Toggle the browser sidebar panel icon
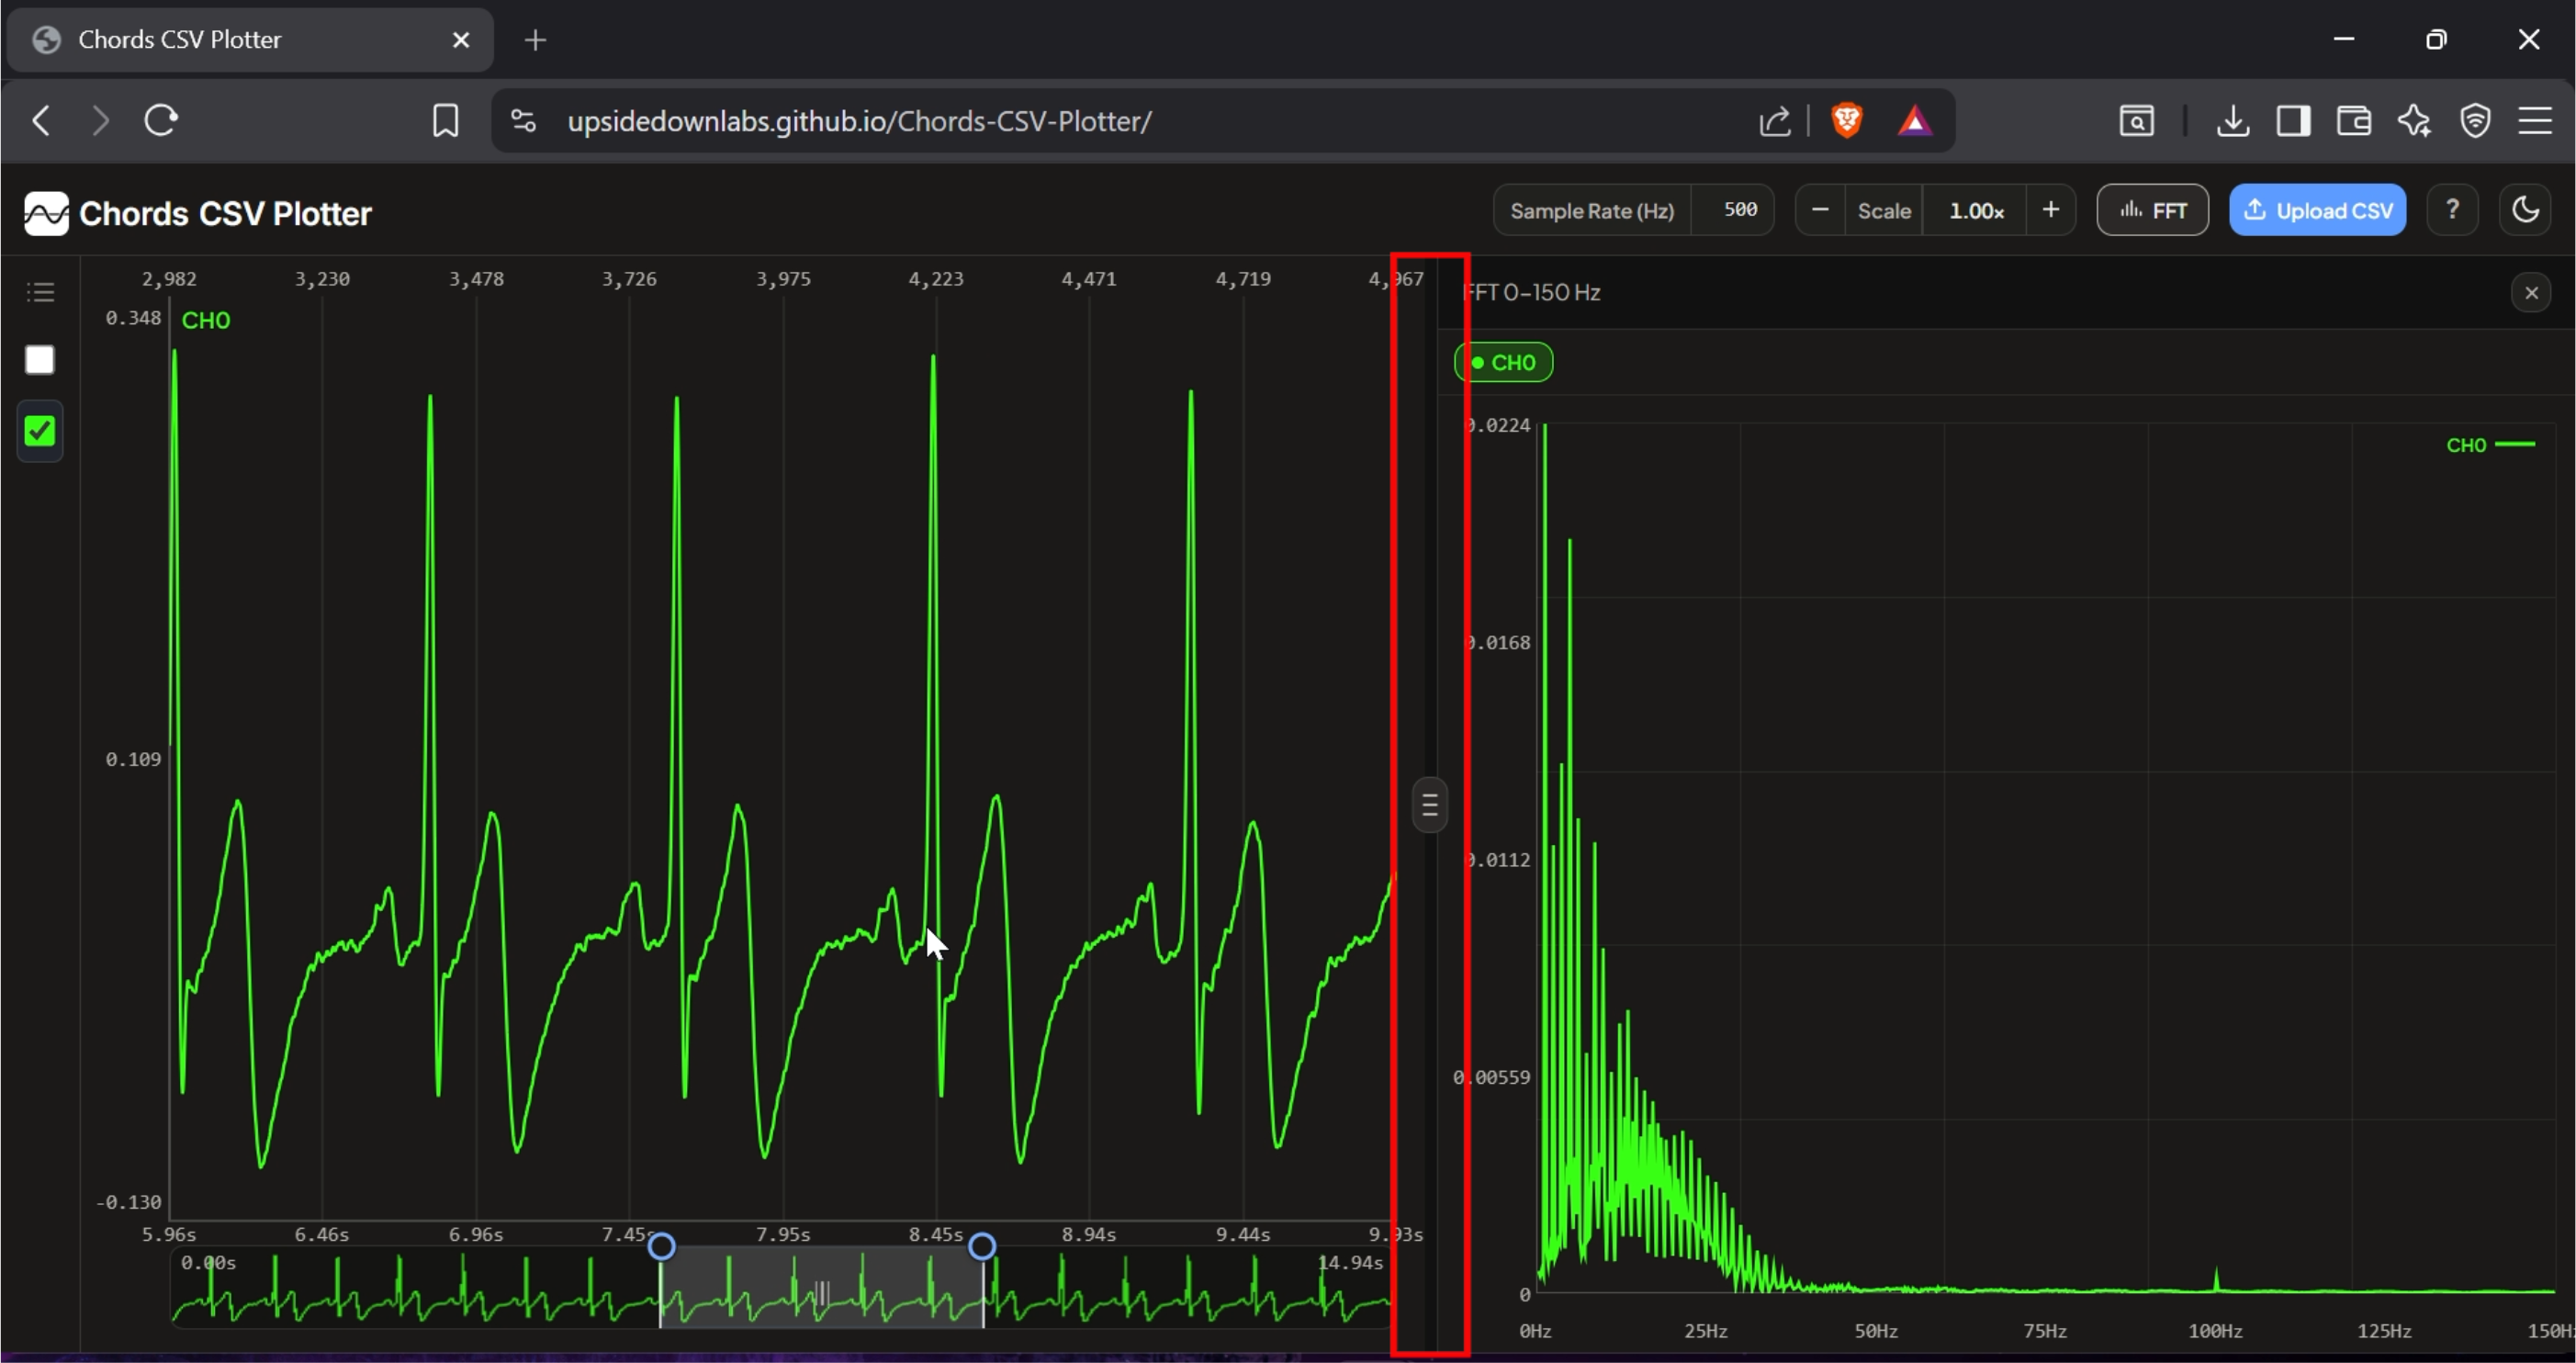Screen dimensions: 2576x1363 pos(2293,121)
